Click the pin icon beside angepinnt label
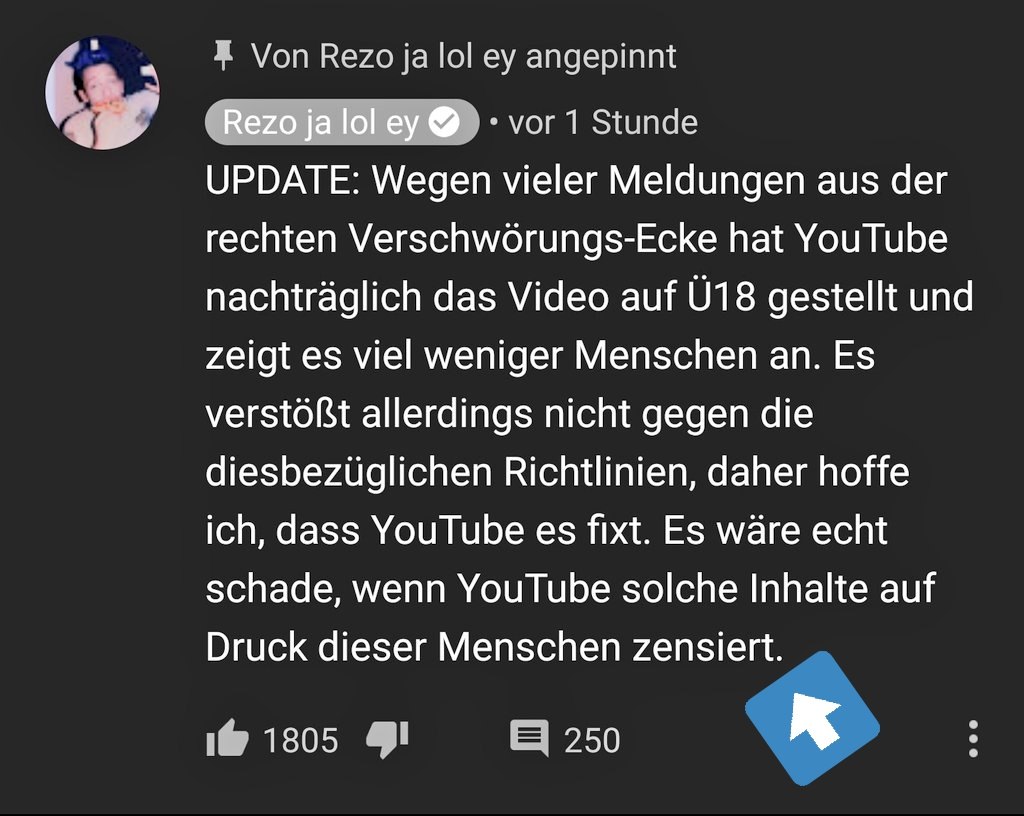1024x816 pixels. click(223, 55)
